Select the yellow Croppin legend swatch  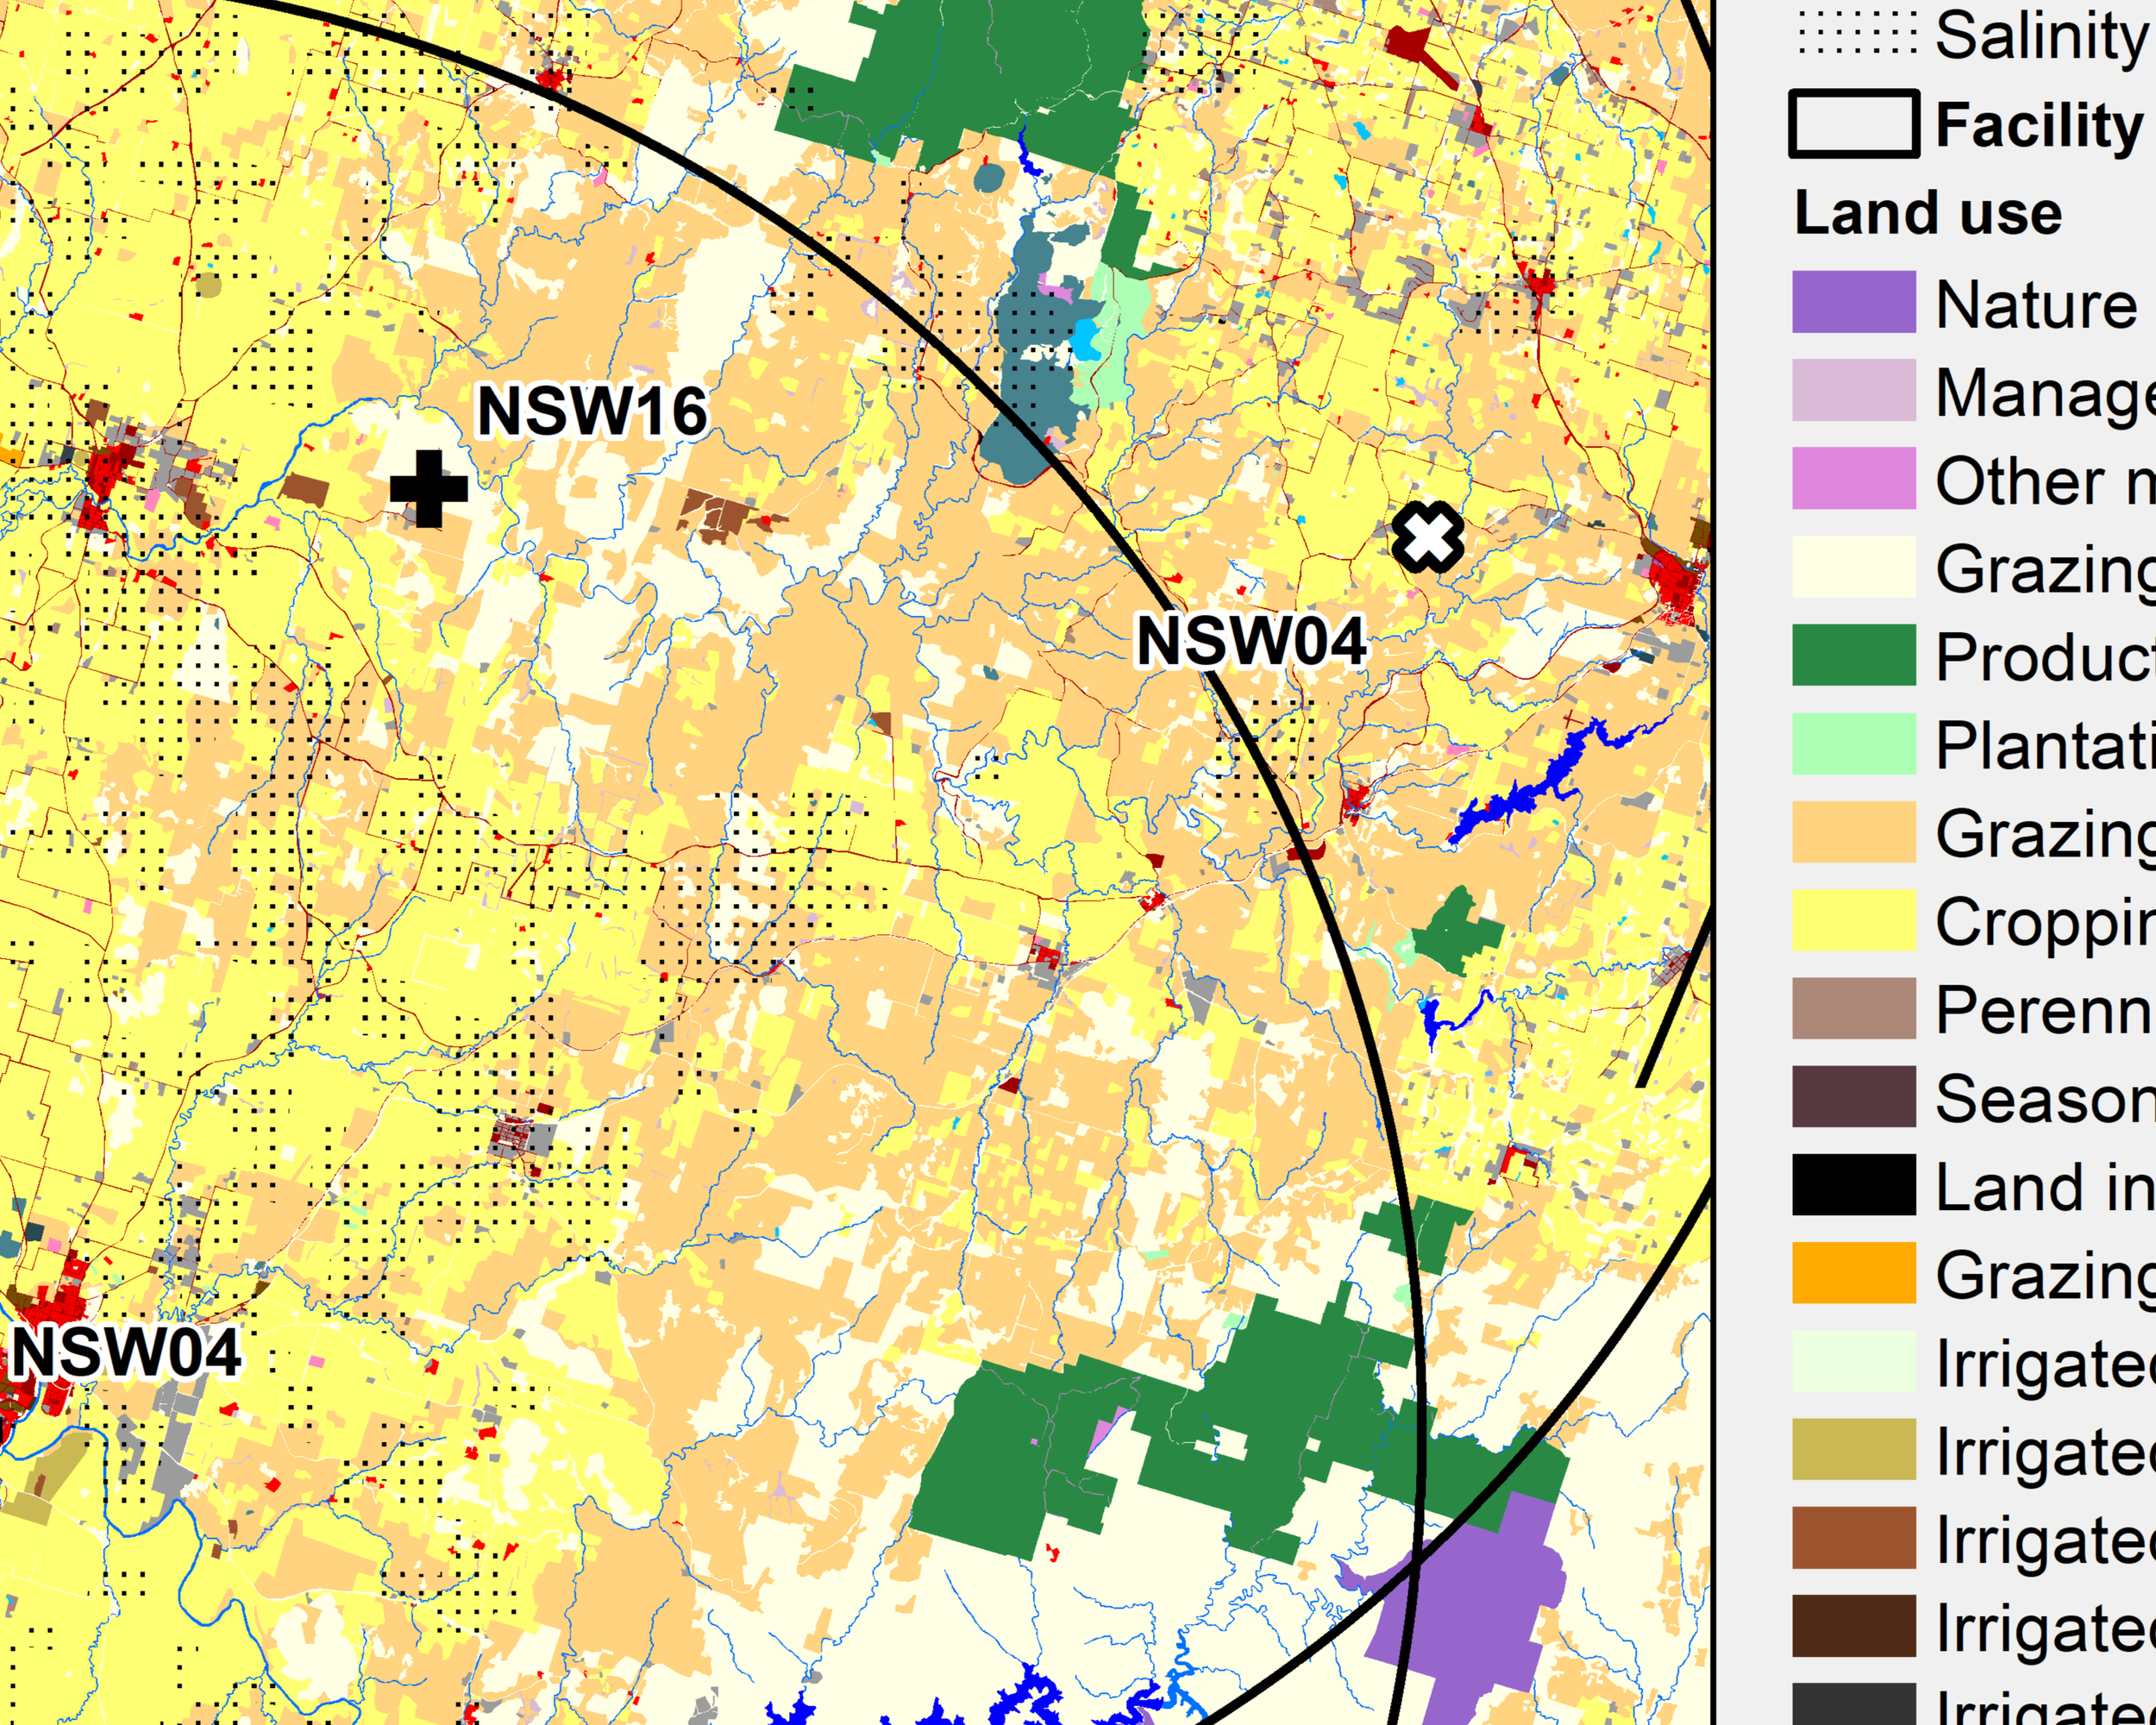(1853, 920)
